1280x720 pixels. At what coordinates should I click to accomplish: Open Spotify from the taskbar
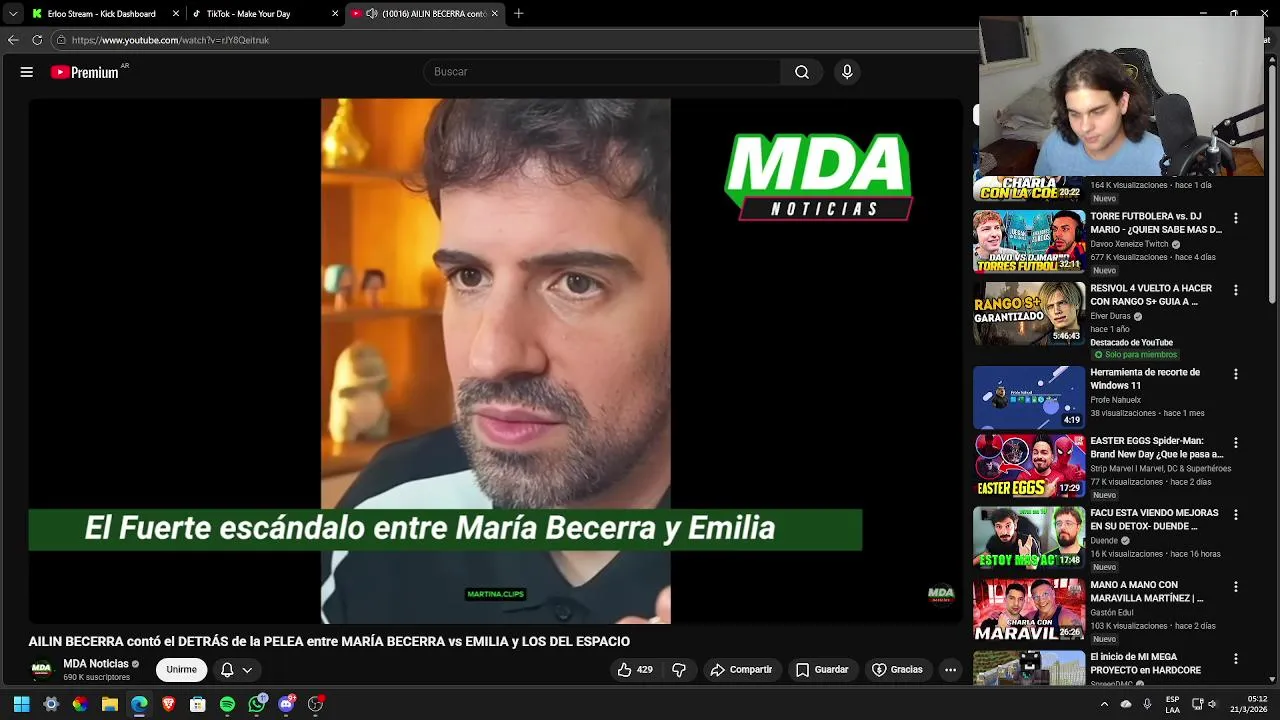pyautogui.click(x=227, y=704)
